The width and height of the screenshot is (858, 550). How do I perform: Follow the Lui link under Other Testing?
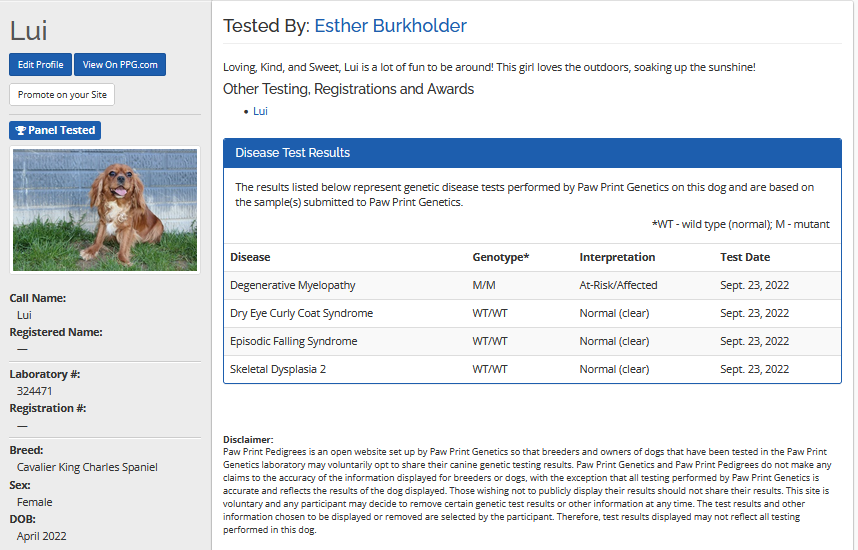click(260, 111)
